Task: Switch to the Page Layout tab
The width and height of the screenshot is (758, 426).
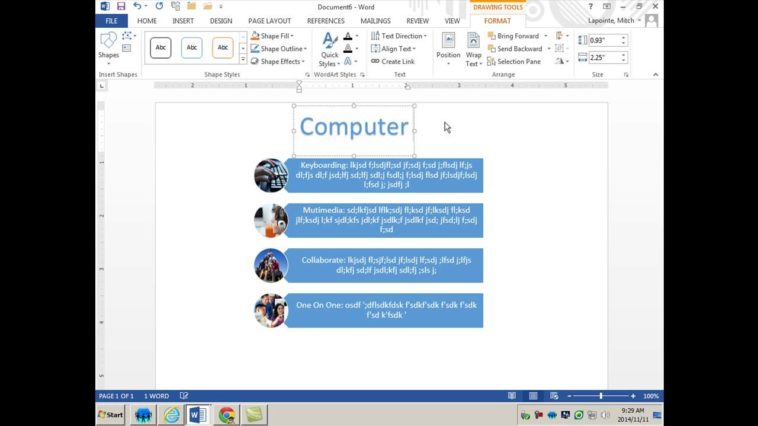Action: (x=269, y=20)
